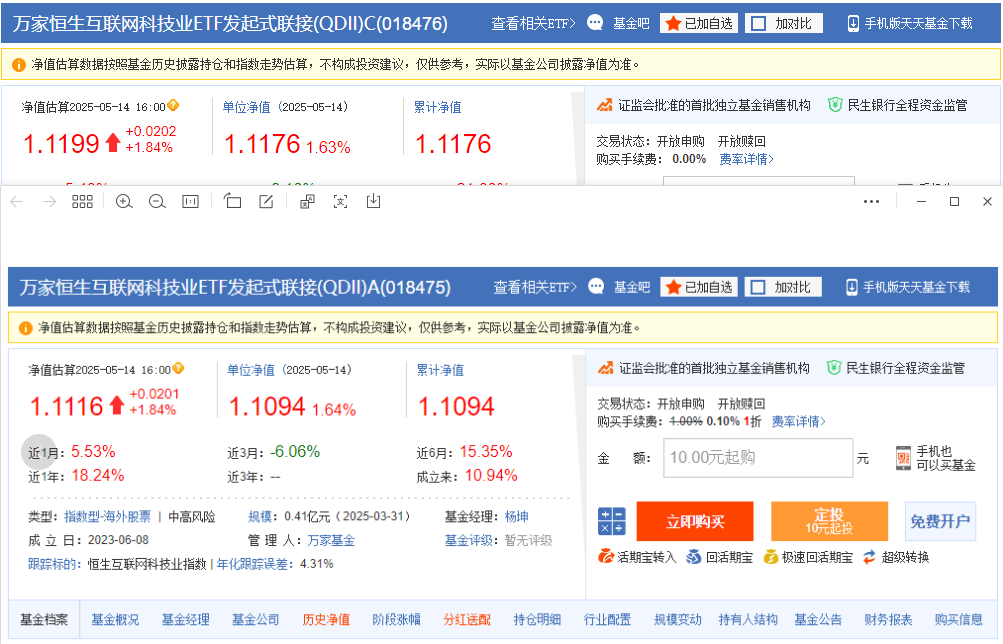Image resolution: width=1003 pixels, height=644 pixels.
Task: Toggle 已加自选 star for fund C
Action: coord(699,24)
